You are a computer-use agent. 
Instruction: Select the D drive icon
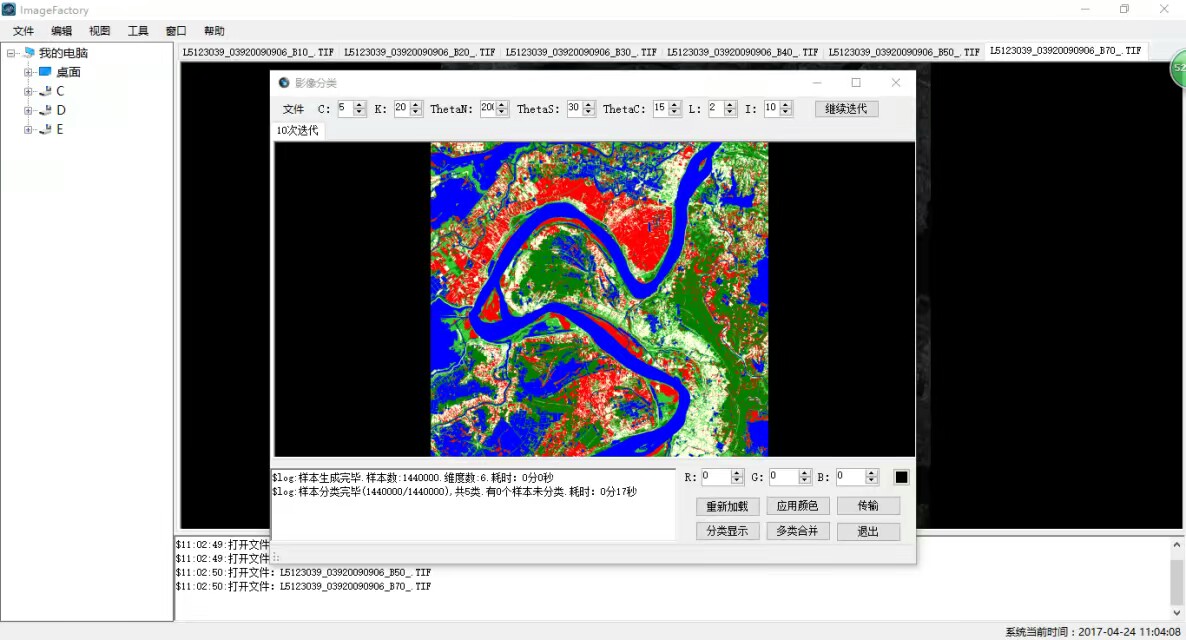[45, 110]
